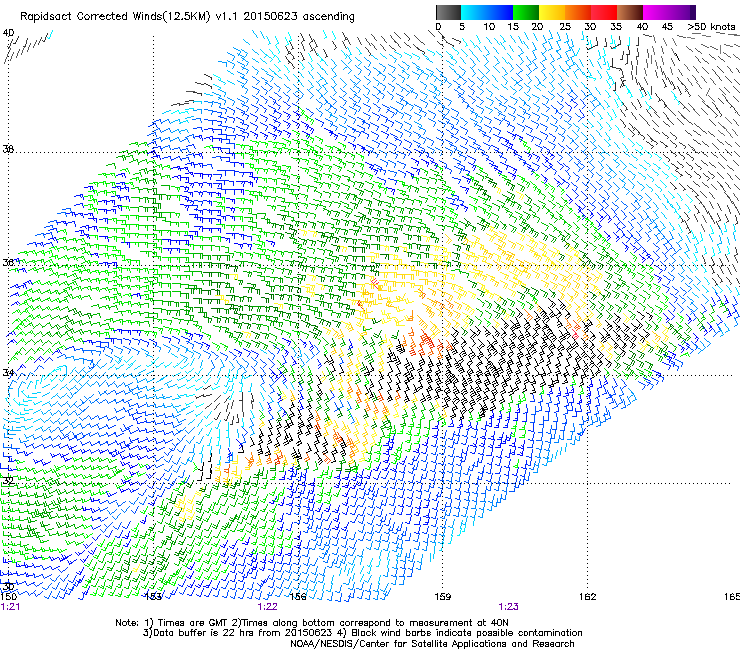Screen dimensions: 740x650
Task: Click the green 15-20 knots legend swatch
Action: point(526,12)
